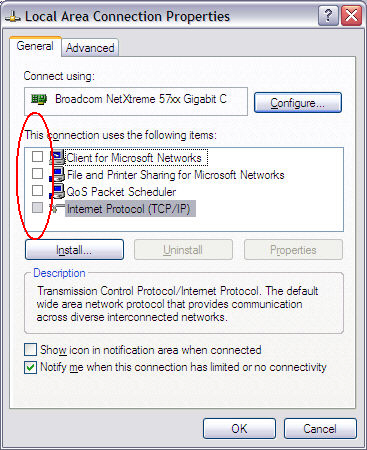Enable Client for Microsoft Networks checkbox
The height and width of the screenshot is (450, 367).
37,156
